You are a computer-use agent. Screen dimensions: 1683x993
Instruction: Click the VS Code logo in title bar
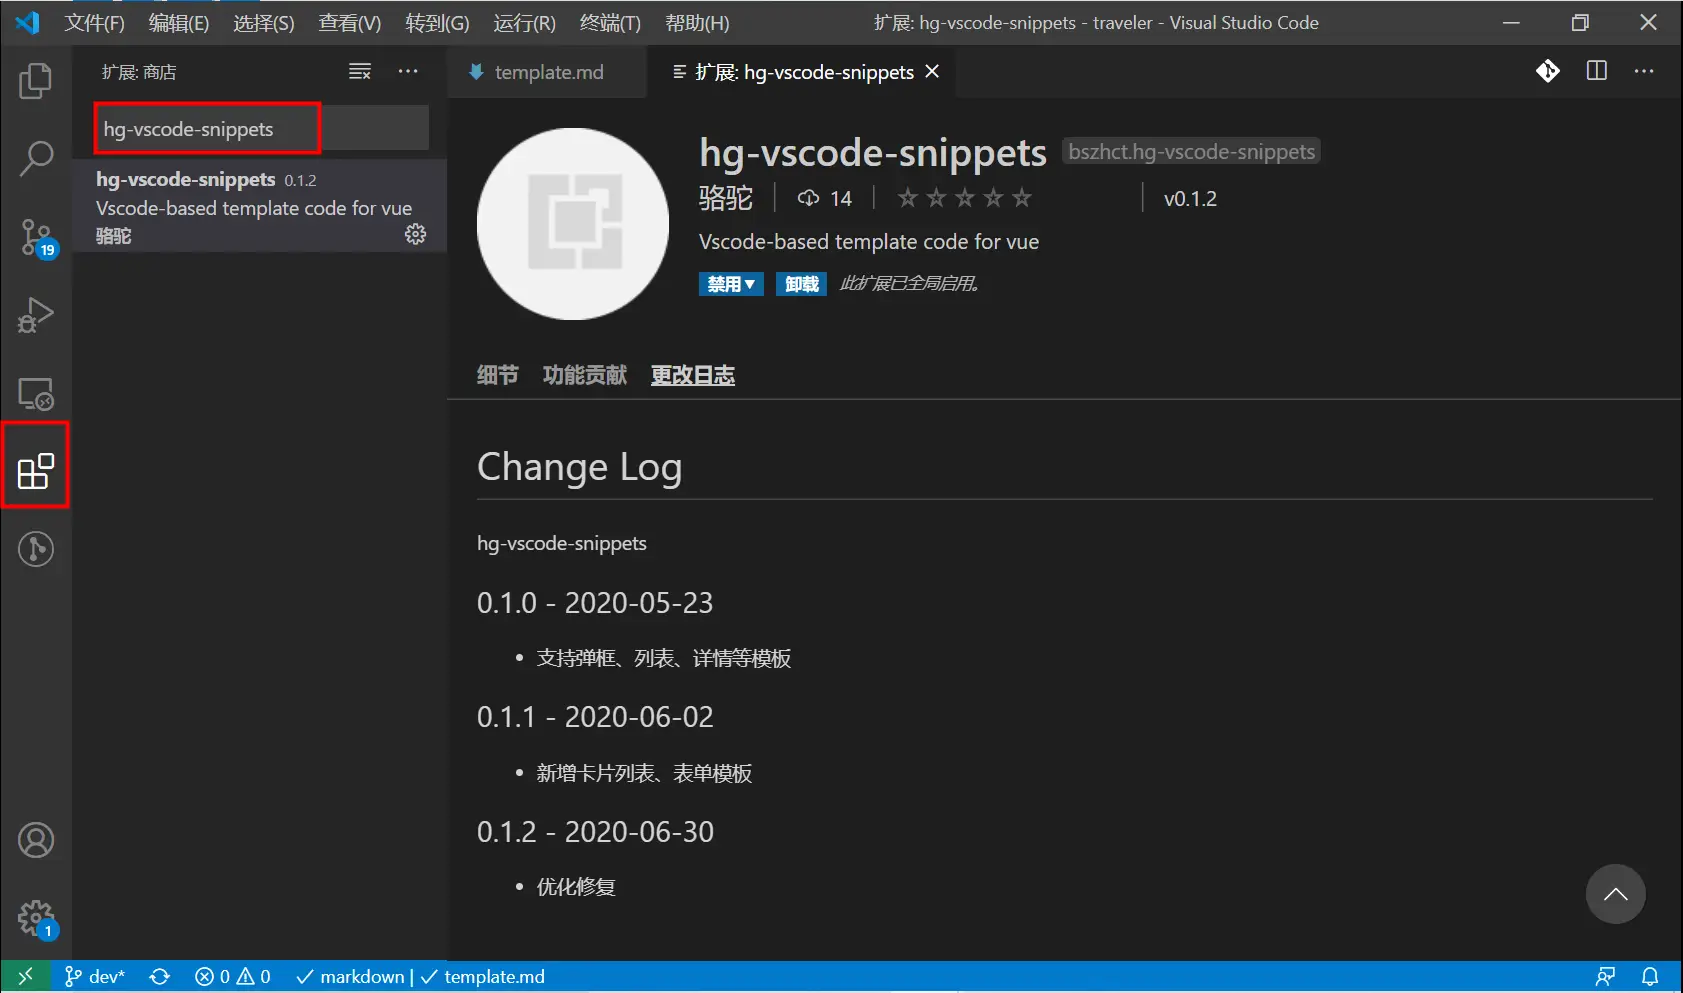tap(27, 22)
